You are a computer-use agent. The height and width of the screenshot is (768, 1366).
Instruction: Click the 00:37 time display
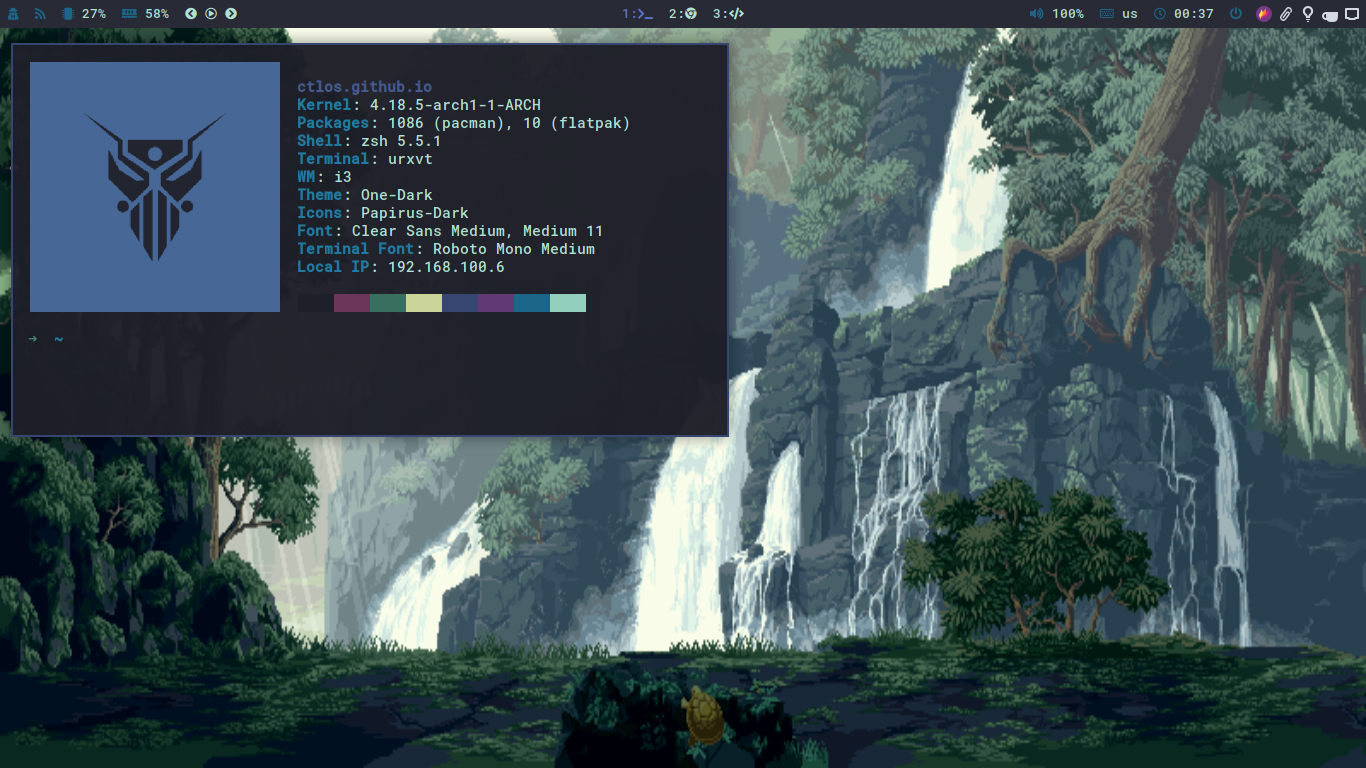pyautogui.click(x=1194, y=14)
